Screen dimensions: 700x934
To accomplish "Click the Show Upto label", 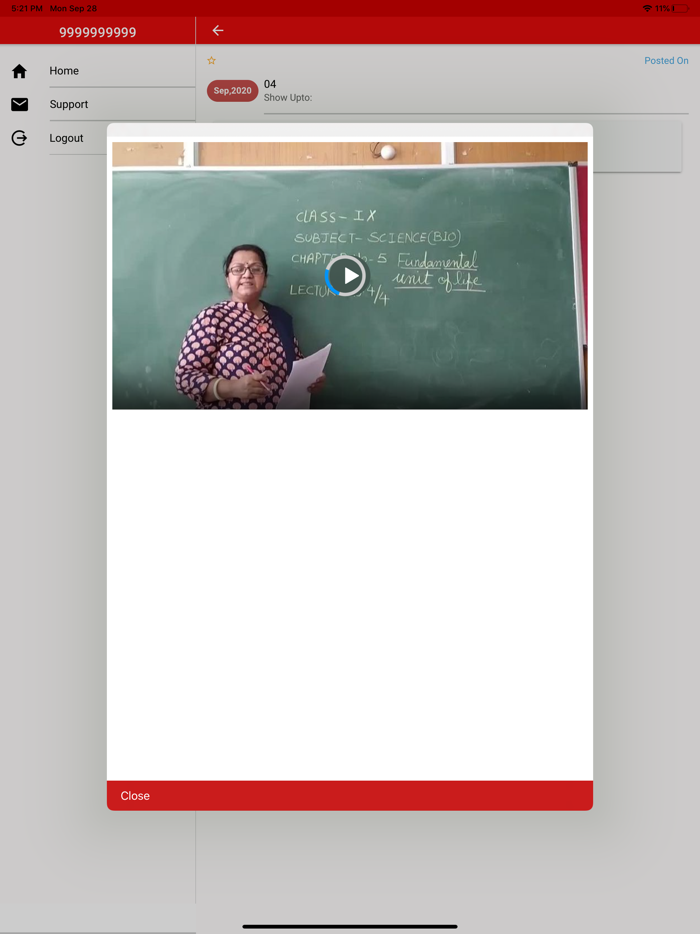I will point(288,98).
